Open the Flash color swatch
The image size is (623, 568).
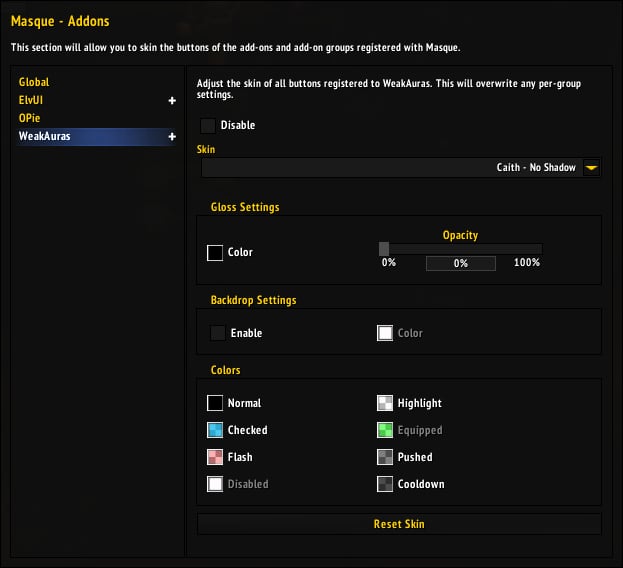coord(215,457)
